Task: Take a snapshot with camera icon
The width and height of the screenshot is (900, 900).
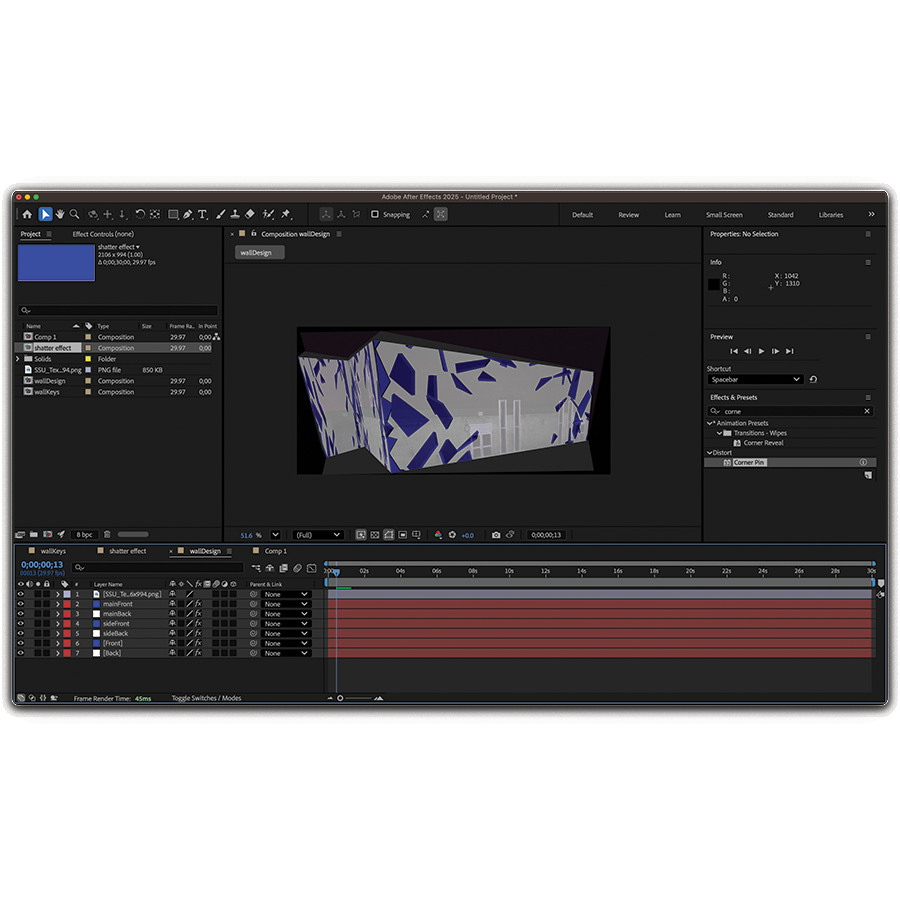Action: 496,535
